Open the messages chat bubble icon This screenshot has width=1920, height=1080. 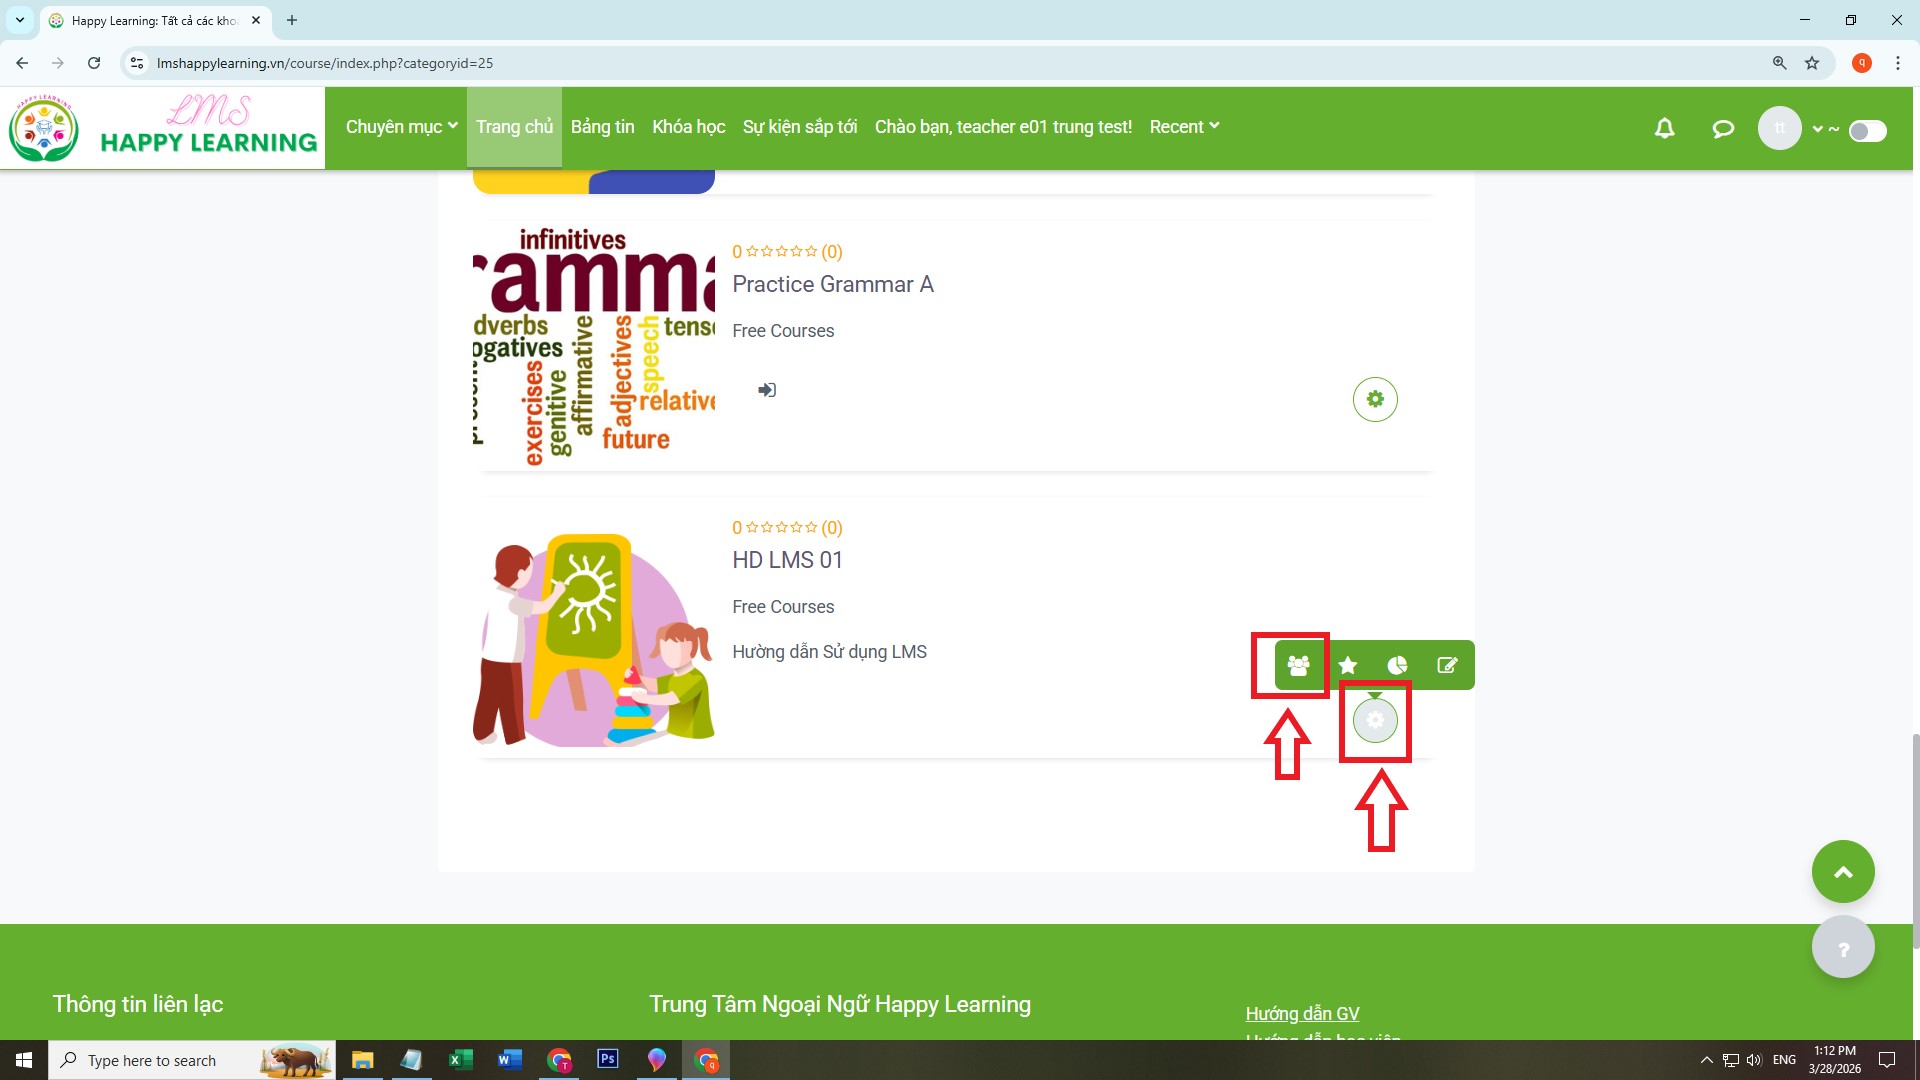(x=1722, y=128)
